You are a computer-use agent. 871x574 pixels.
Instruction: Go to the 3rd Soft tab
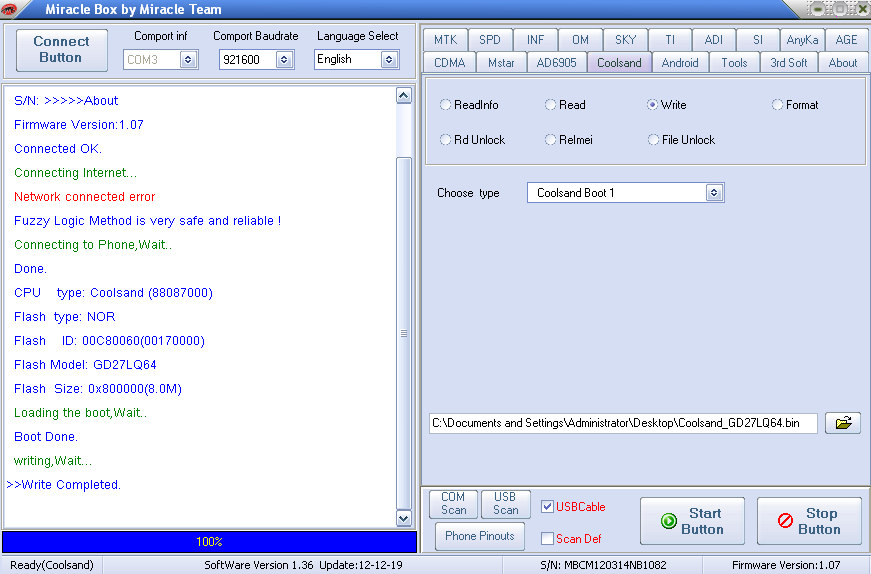789,63
